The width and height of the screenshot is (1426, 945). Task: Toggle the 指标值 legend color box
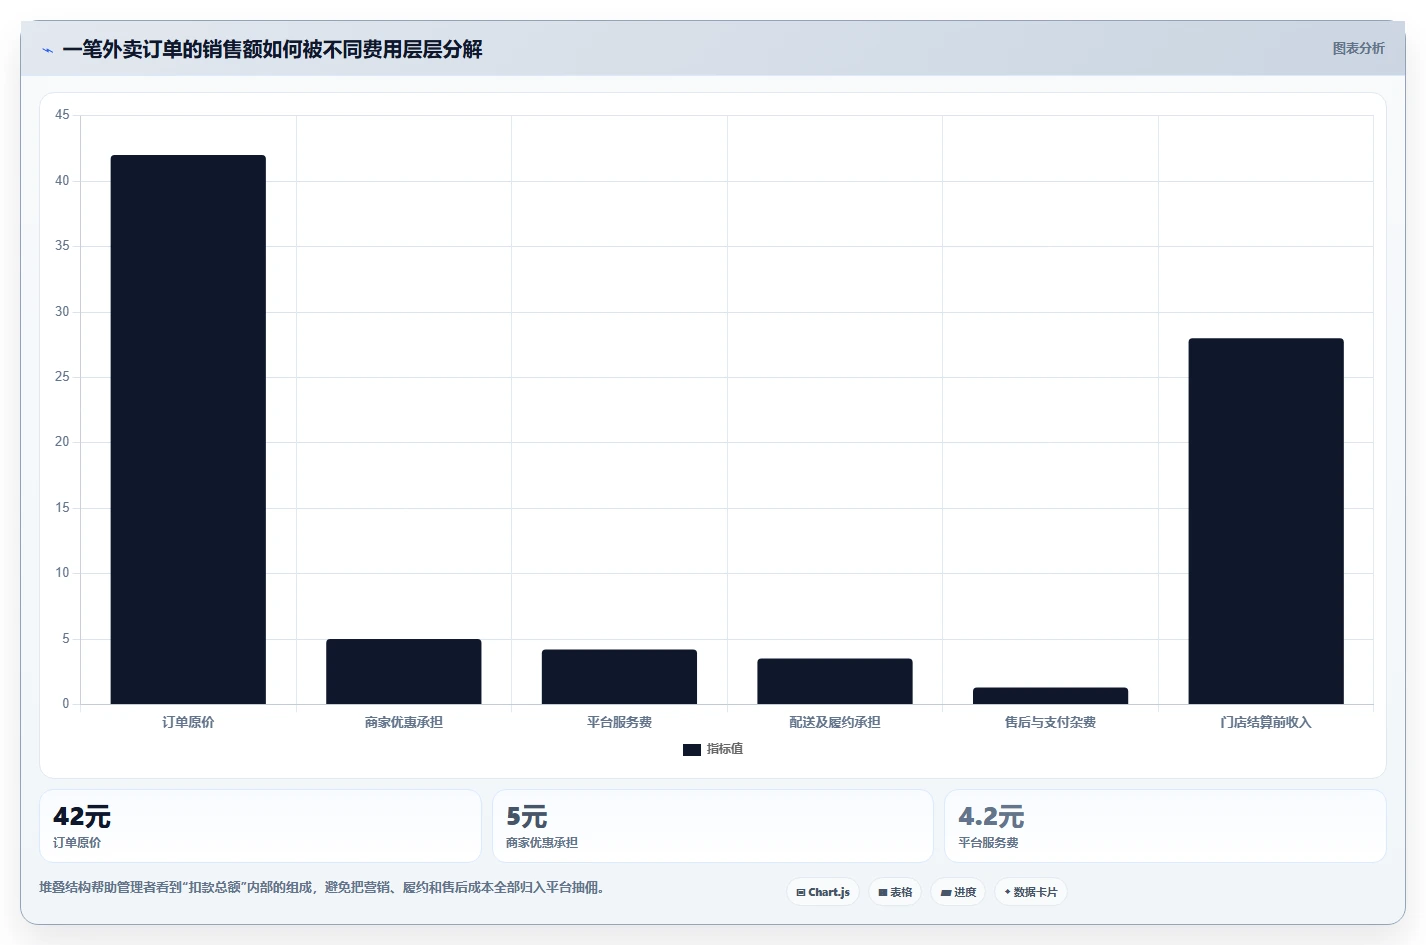click(692, 750)
